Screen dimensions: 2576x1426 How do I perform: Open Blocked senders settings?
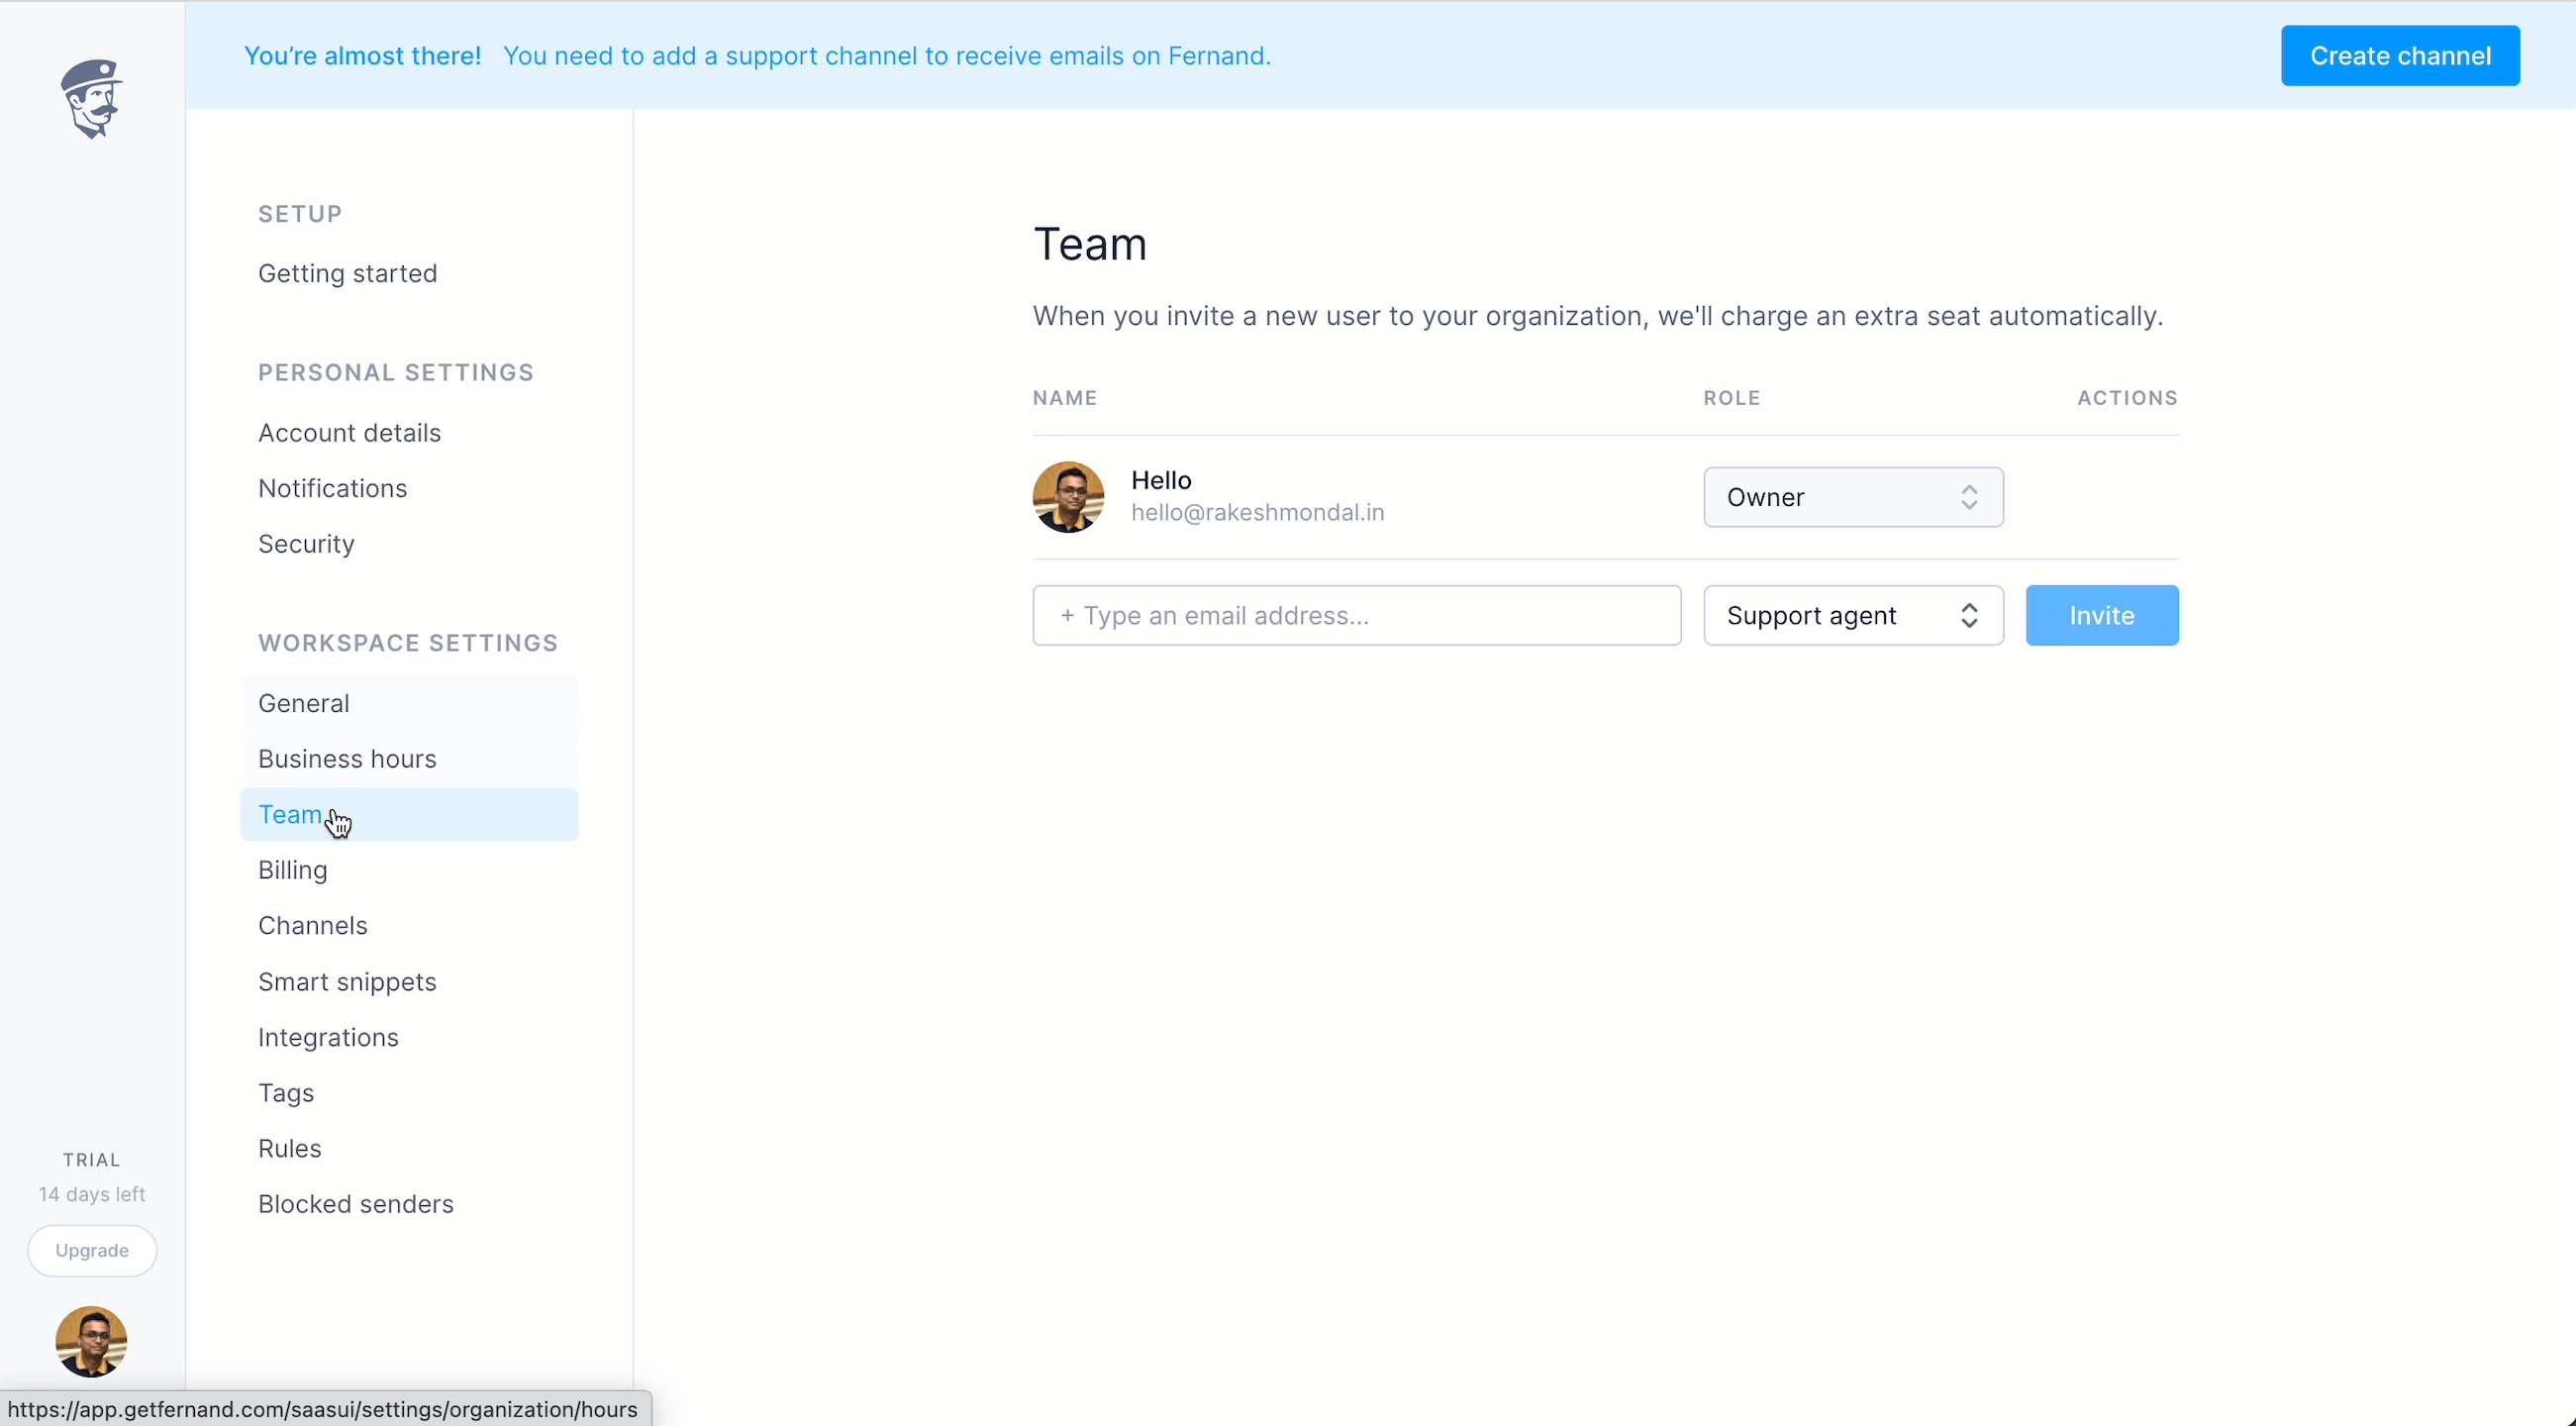355,1204
